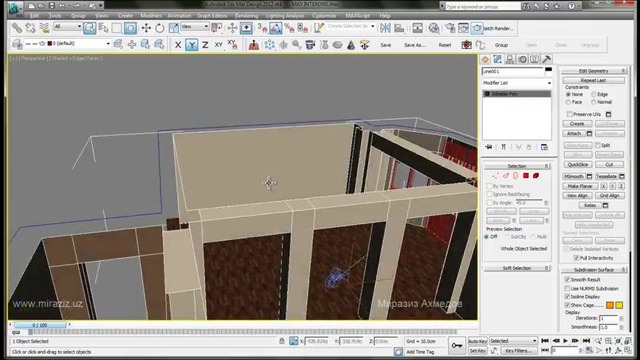Select Vertex sub-object level icon
The height and width of the screenshot is (360, 640).
pos(496,176)
